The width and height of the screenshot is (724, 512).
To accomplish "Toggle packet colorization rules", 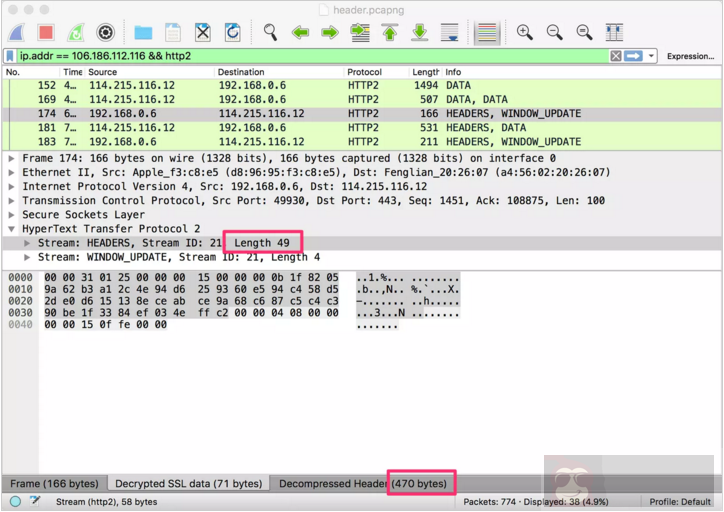I will pos(487,33).
